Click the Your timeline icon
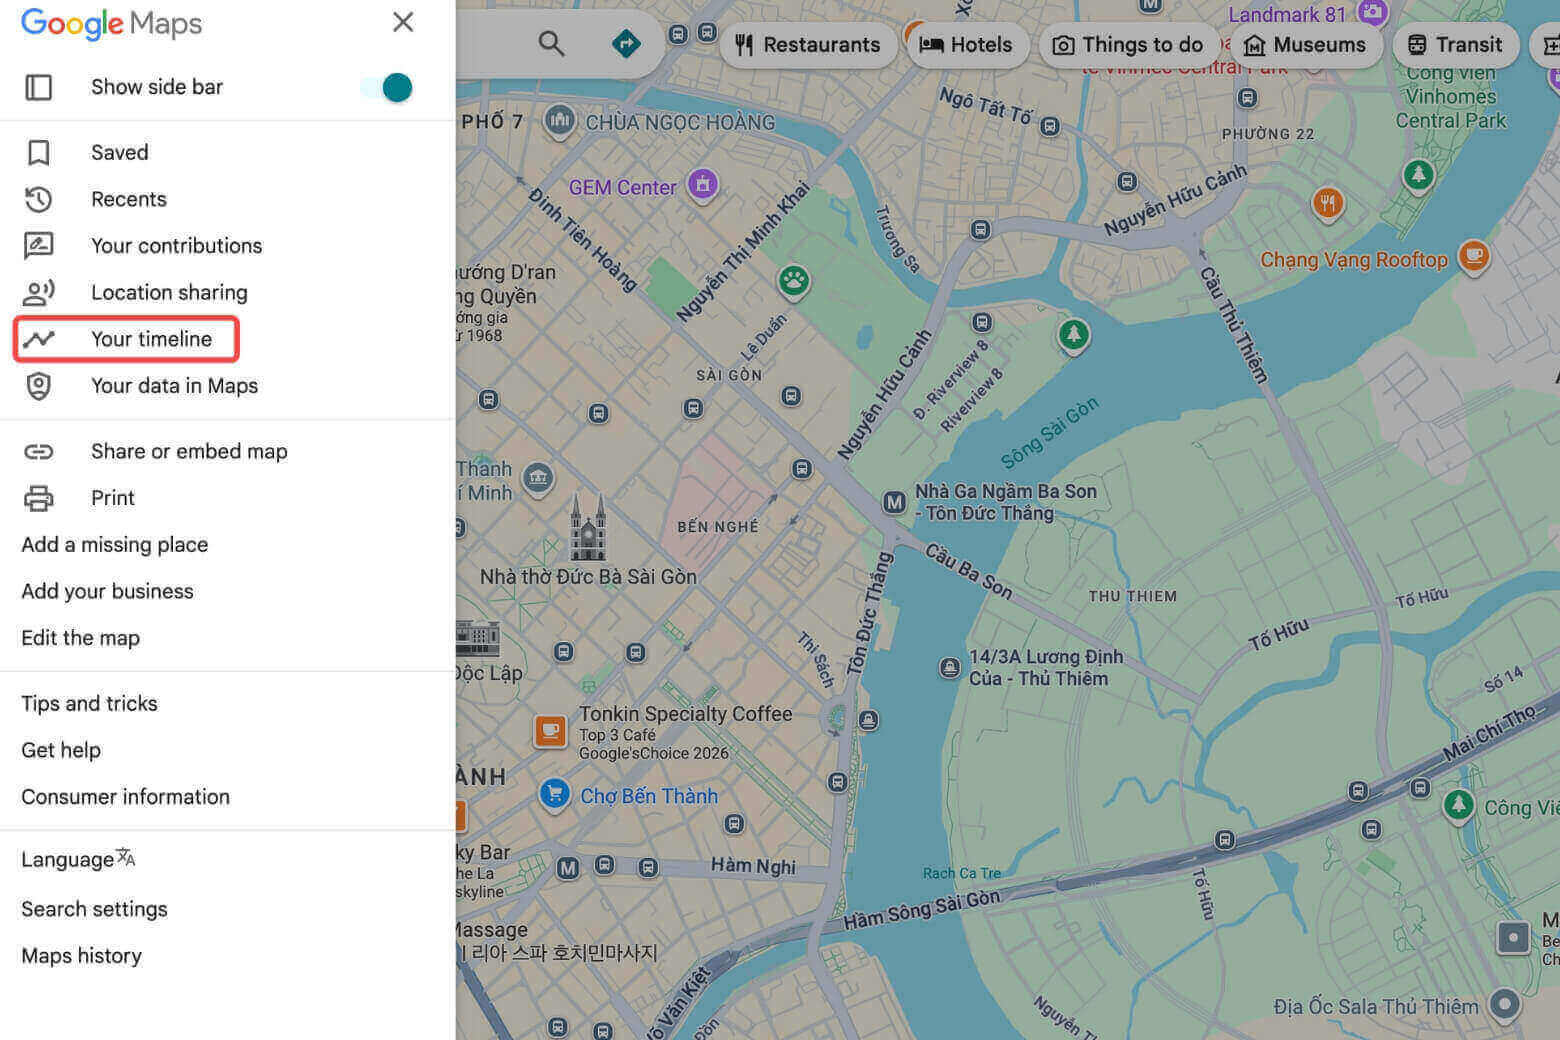1560x1040 pixels. tap(39, 339)
